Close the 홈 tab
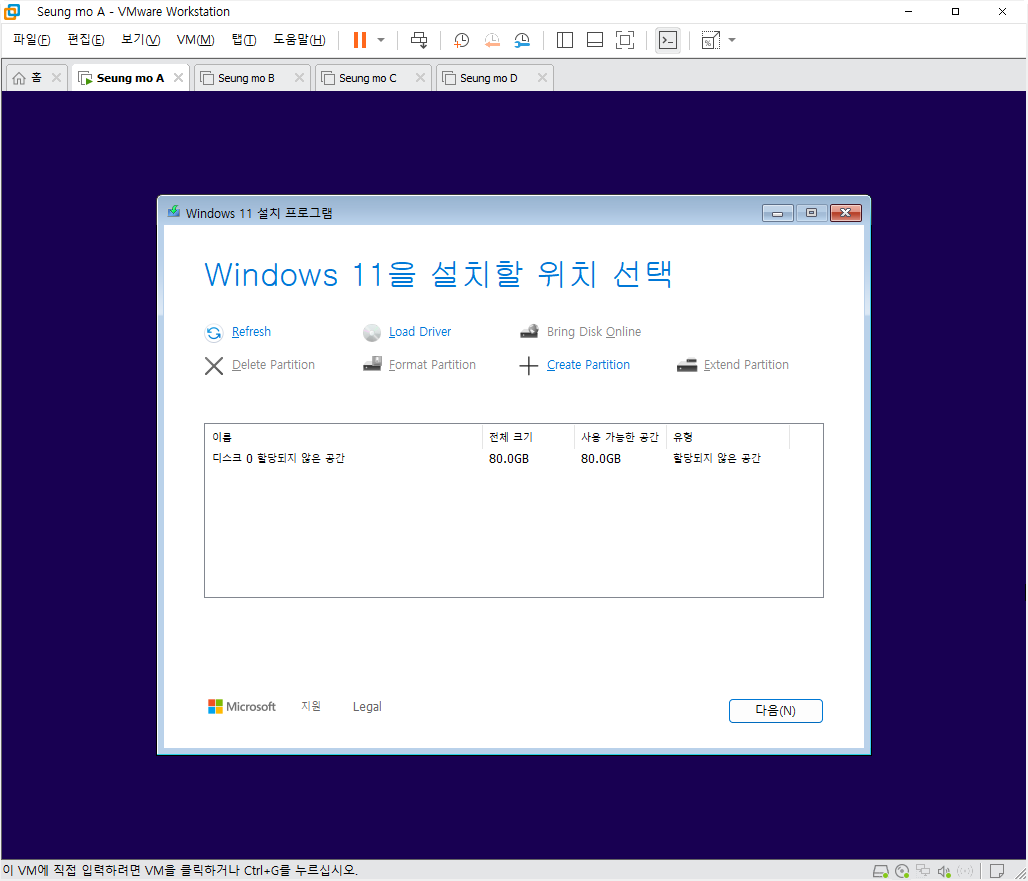Image resolution: width=1028 pixels, height=881 pixels. coord(56,78)
